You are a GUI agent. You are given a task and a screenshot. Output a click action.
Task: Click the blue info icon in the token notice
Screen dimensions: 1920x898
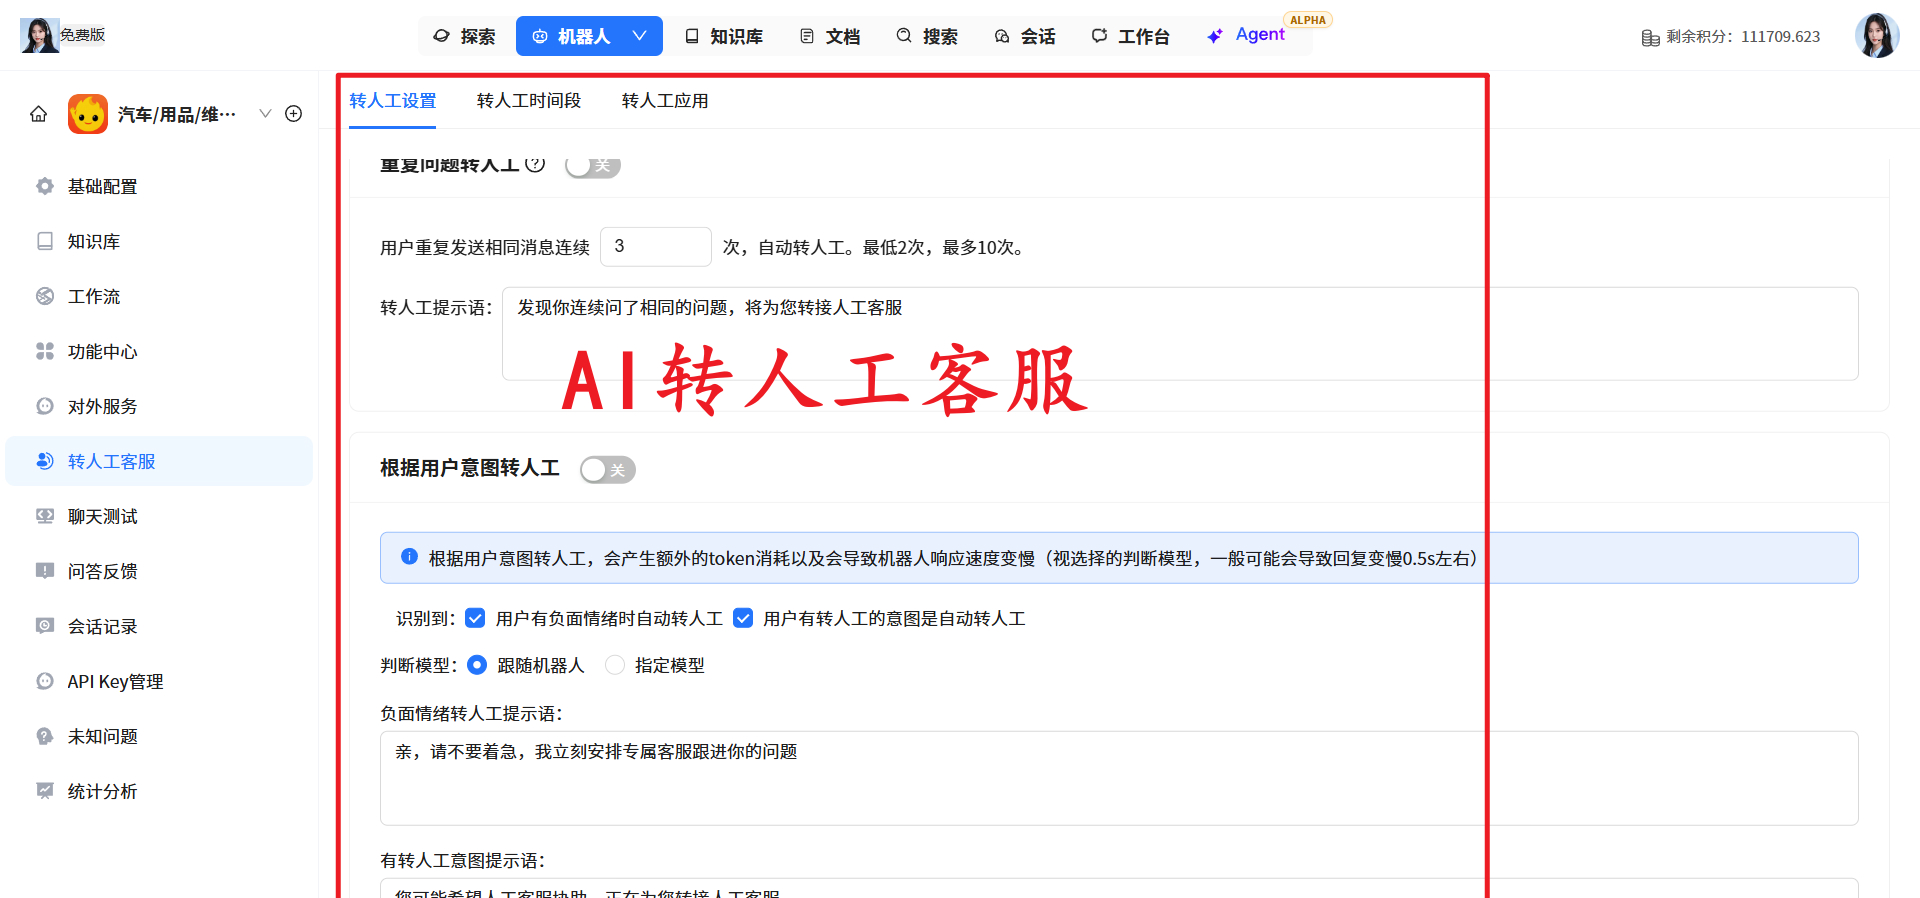[410, 557]
